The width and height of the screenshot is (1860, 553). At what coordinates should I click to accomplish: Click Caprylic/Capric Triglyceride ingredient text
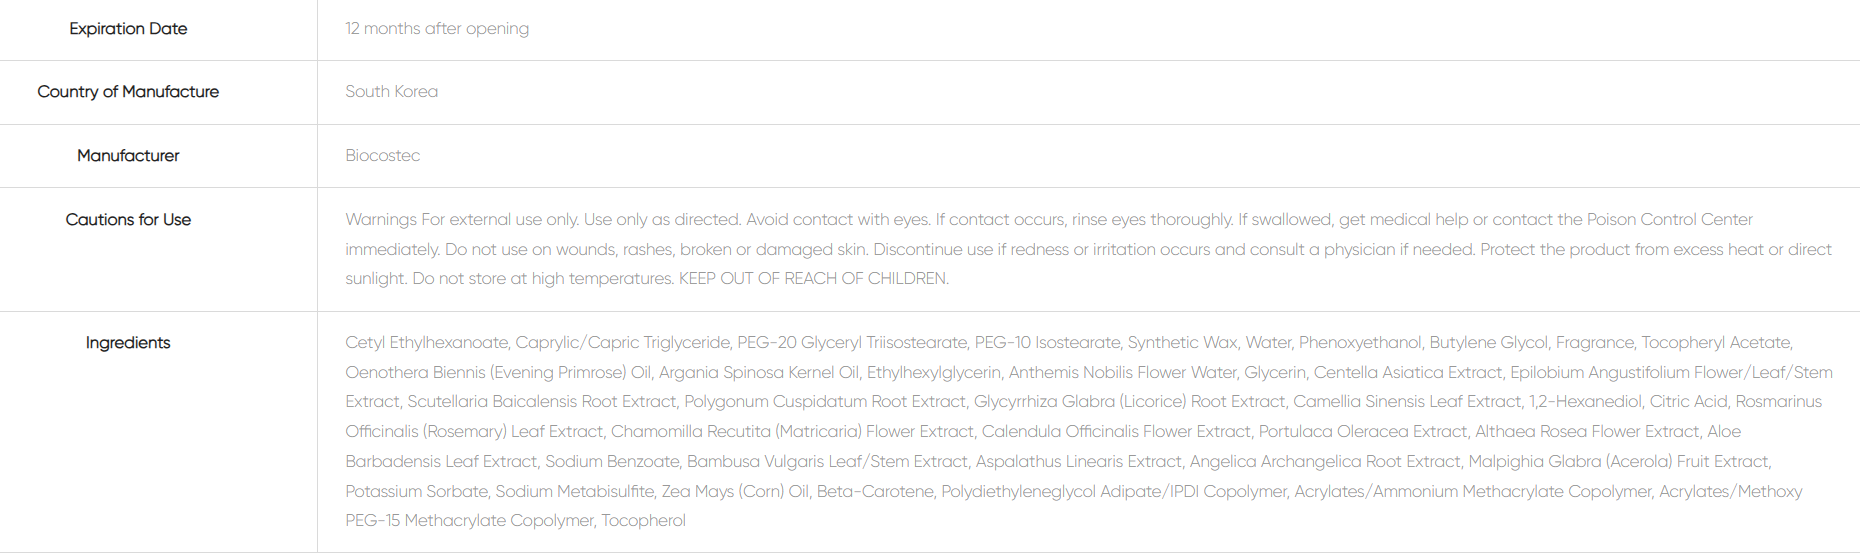point(622,343)
